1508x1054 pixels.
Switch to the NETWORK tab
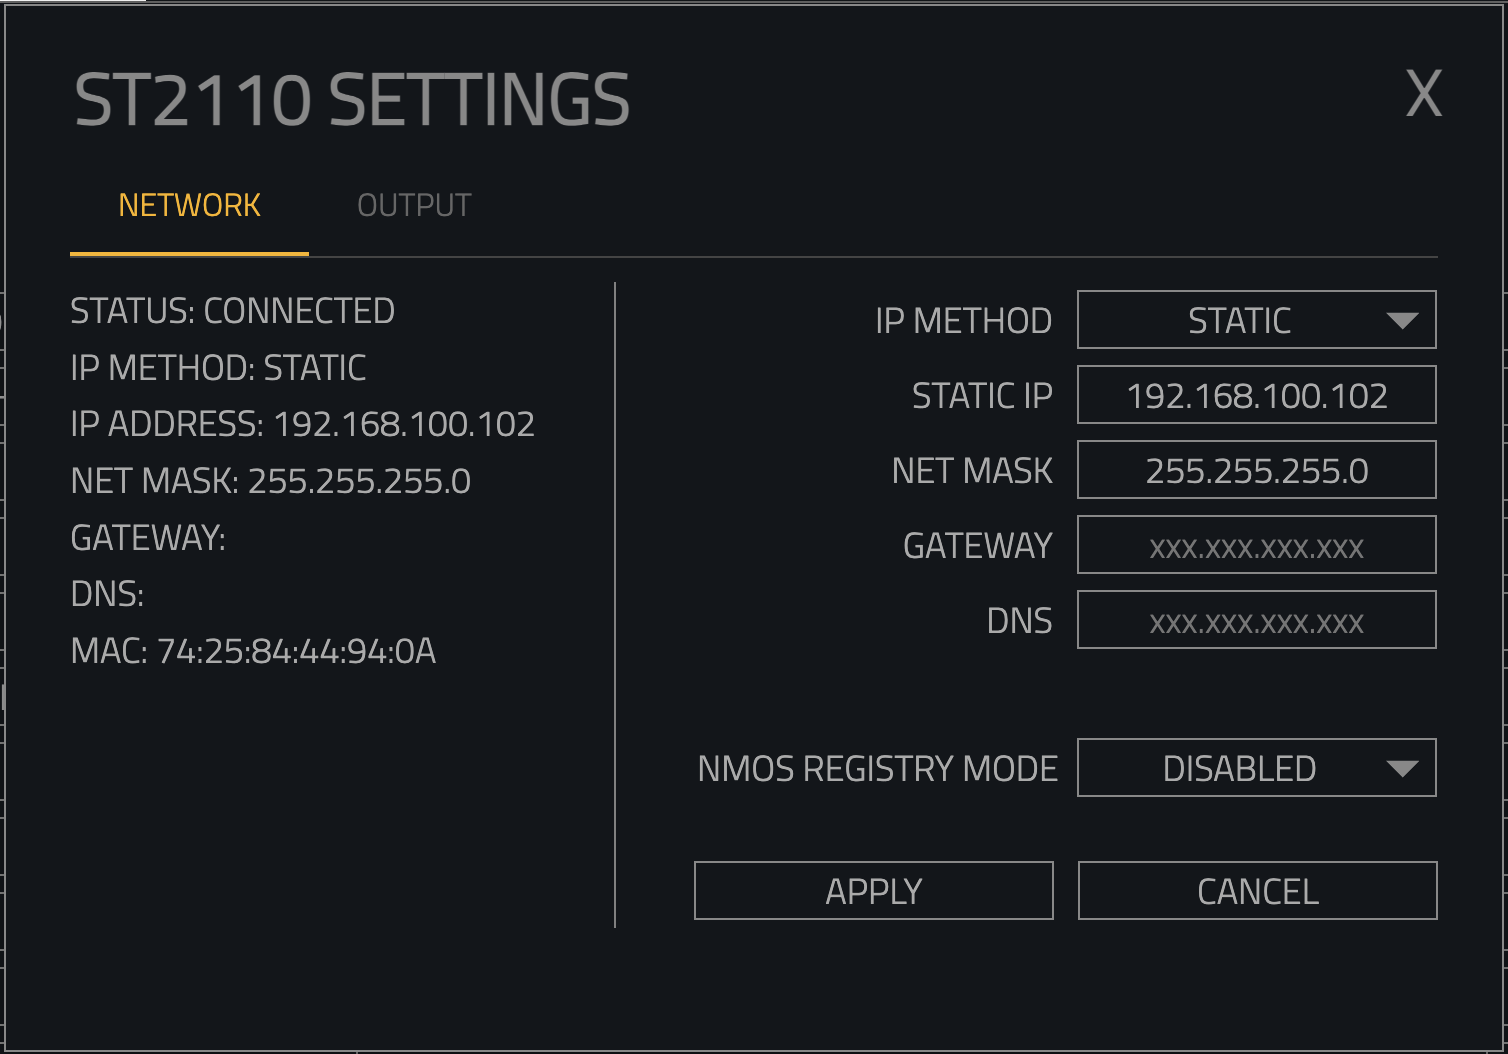tap(189, 206)
